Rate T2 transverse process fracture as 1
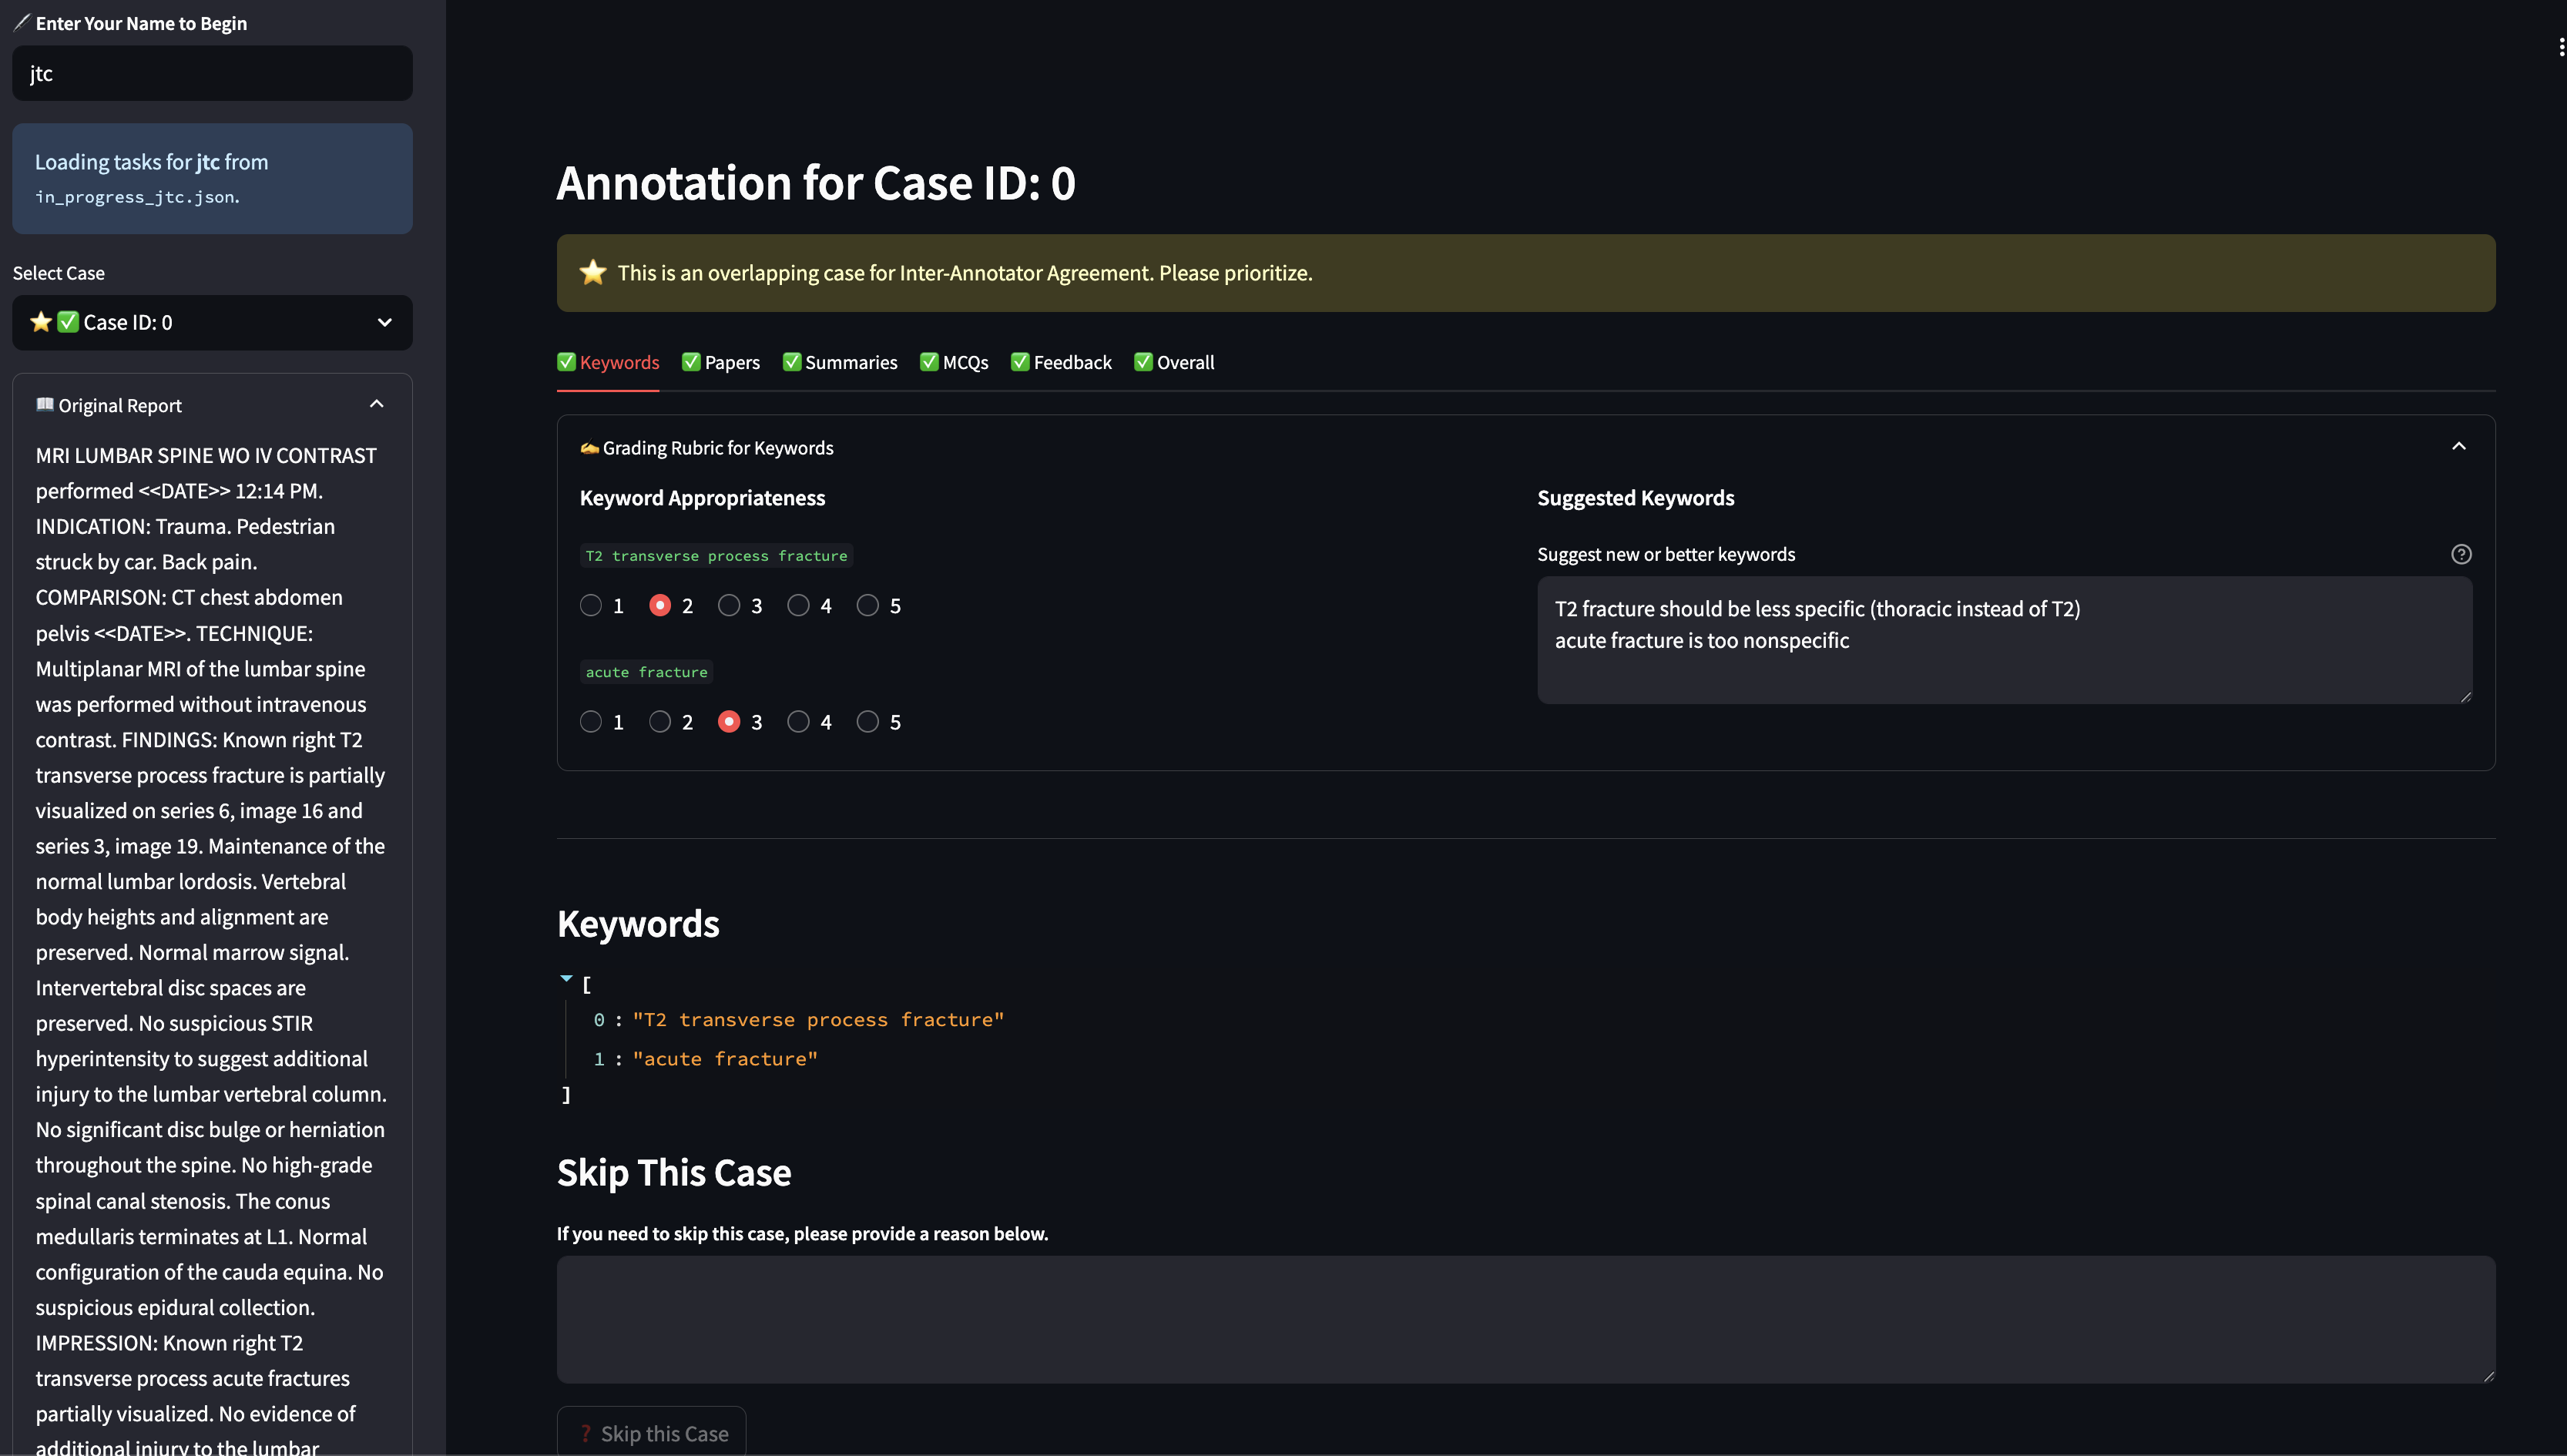 point(591,605)
